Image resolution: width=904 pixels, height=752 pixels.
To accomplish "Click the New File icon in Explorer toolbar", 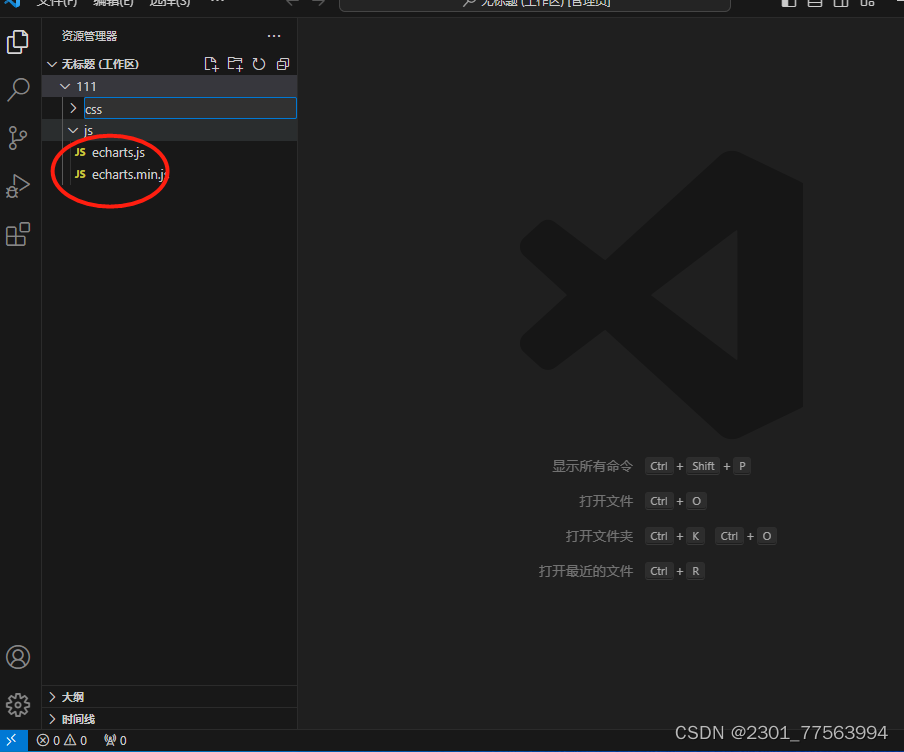I will click(x=211, y=63).
